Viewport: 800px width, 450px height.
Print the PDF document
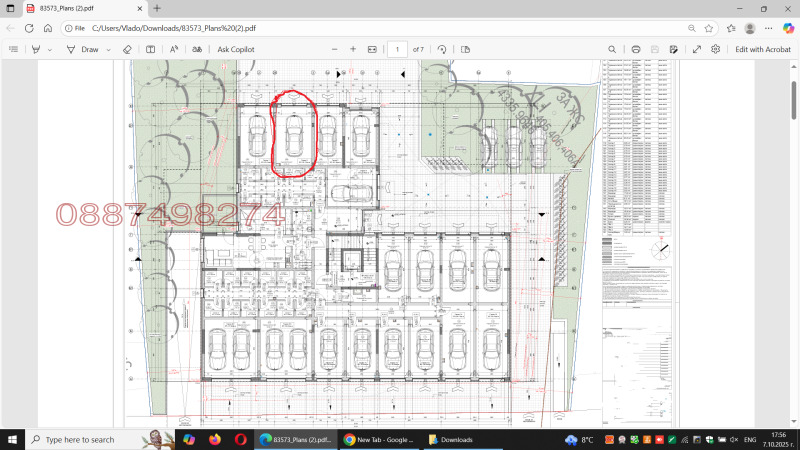coord(635,49)
